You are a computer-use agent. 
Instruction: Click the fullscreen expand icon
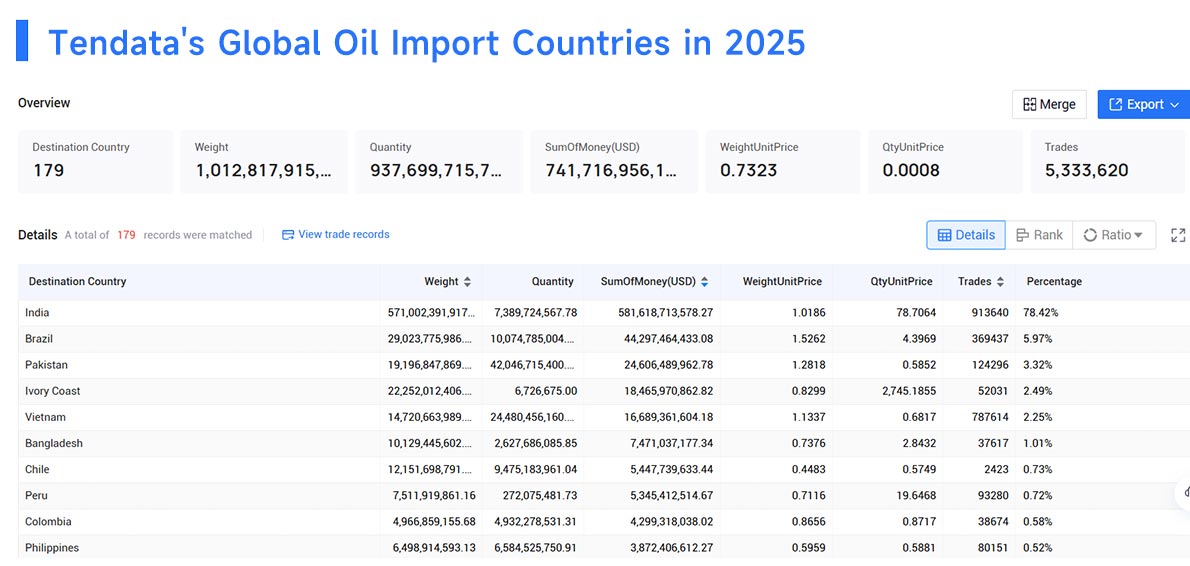[1178, 235]
